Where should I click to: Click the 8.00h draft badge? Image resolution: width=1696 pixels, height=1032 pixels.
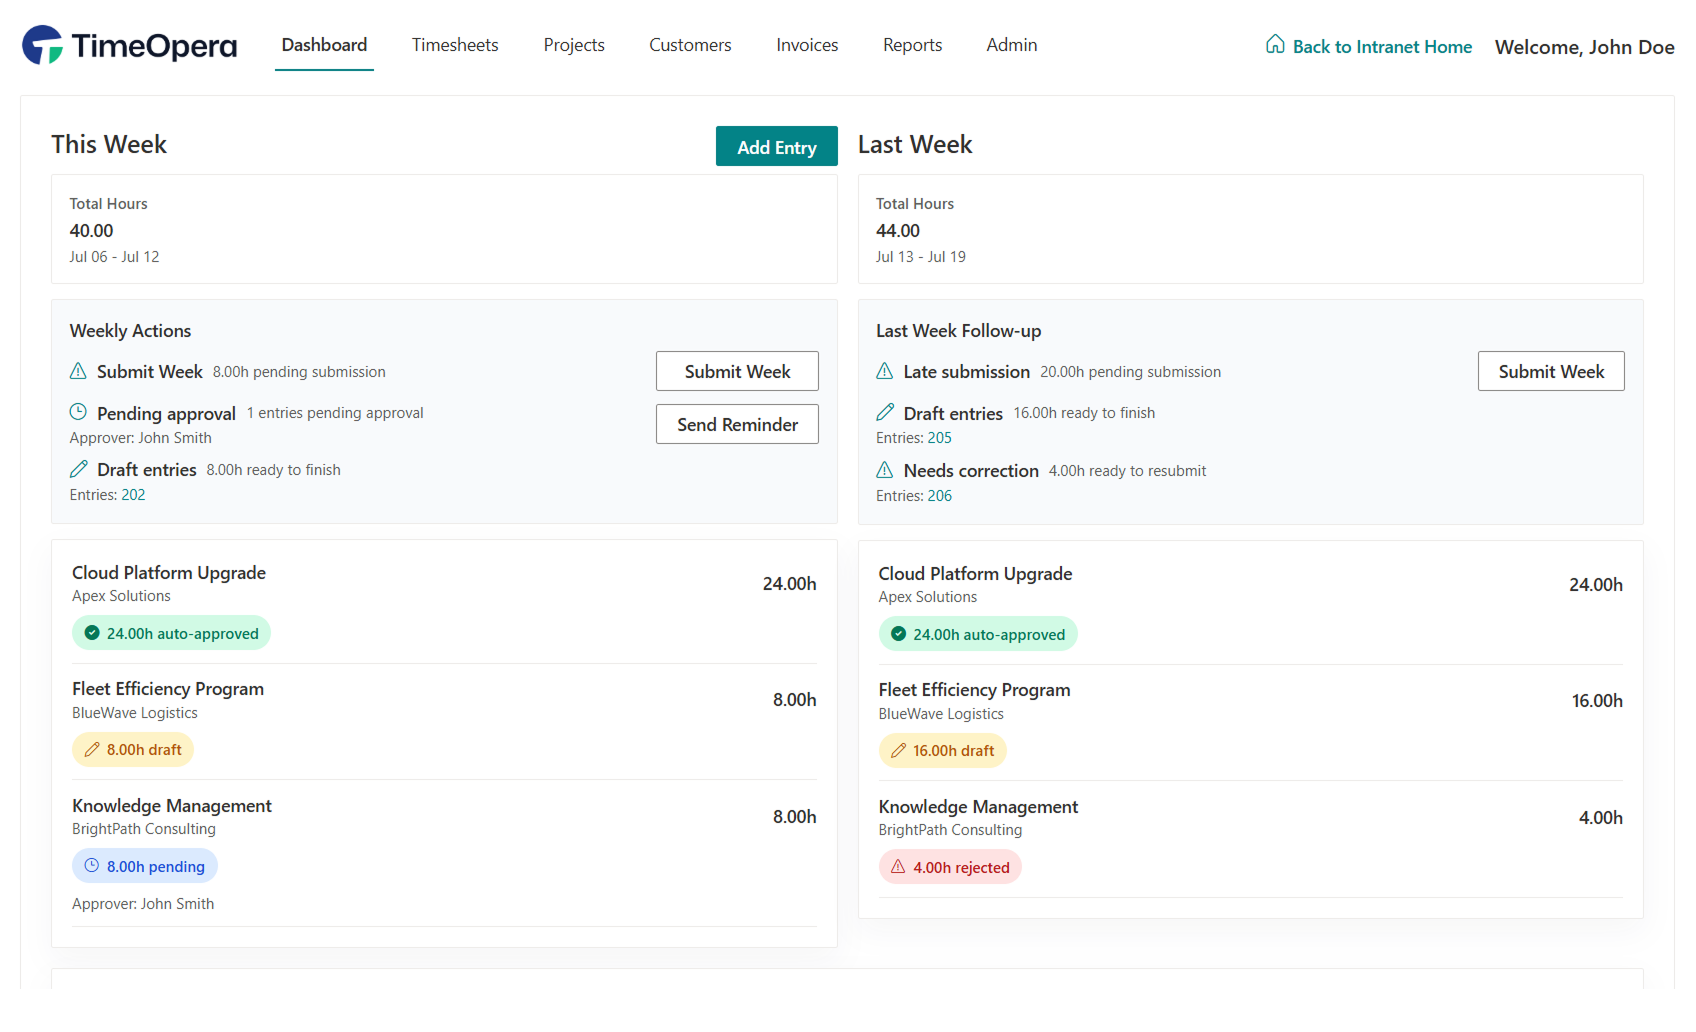pyautogui.click(x=133, y=749)
